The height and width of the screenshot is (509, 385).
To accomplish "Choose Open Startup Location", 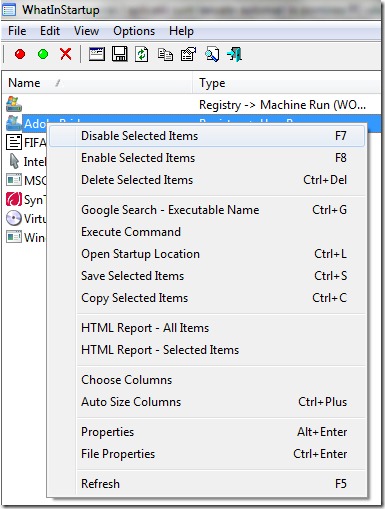I will pyautogui.click(x=207, y=254).
